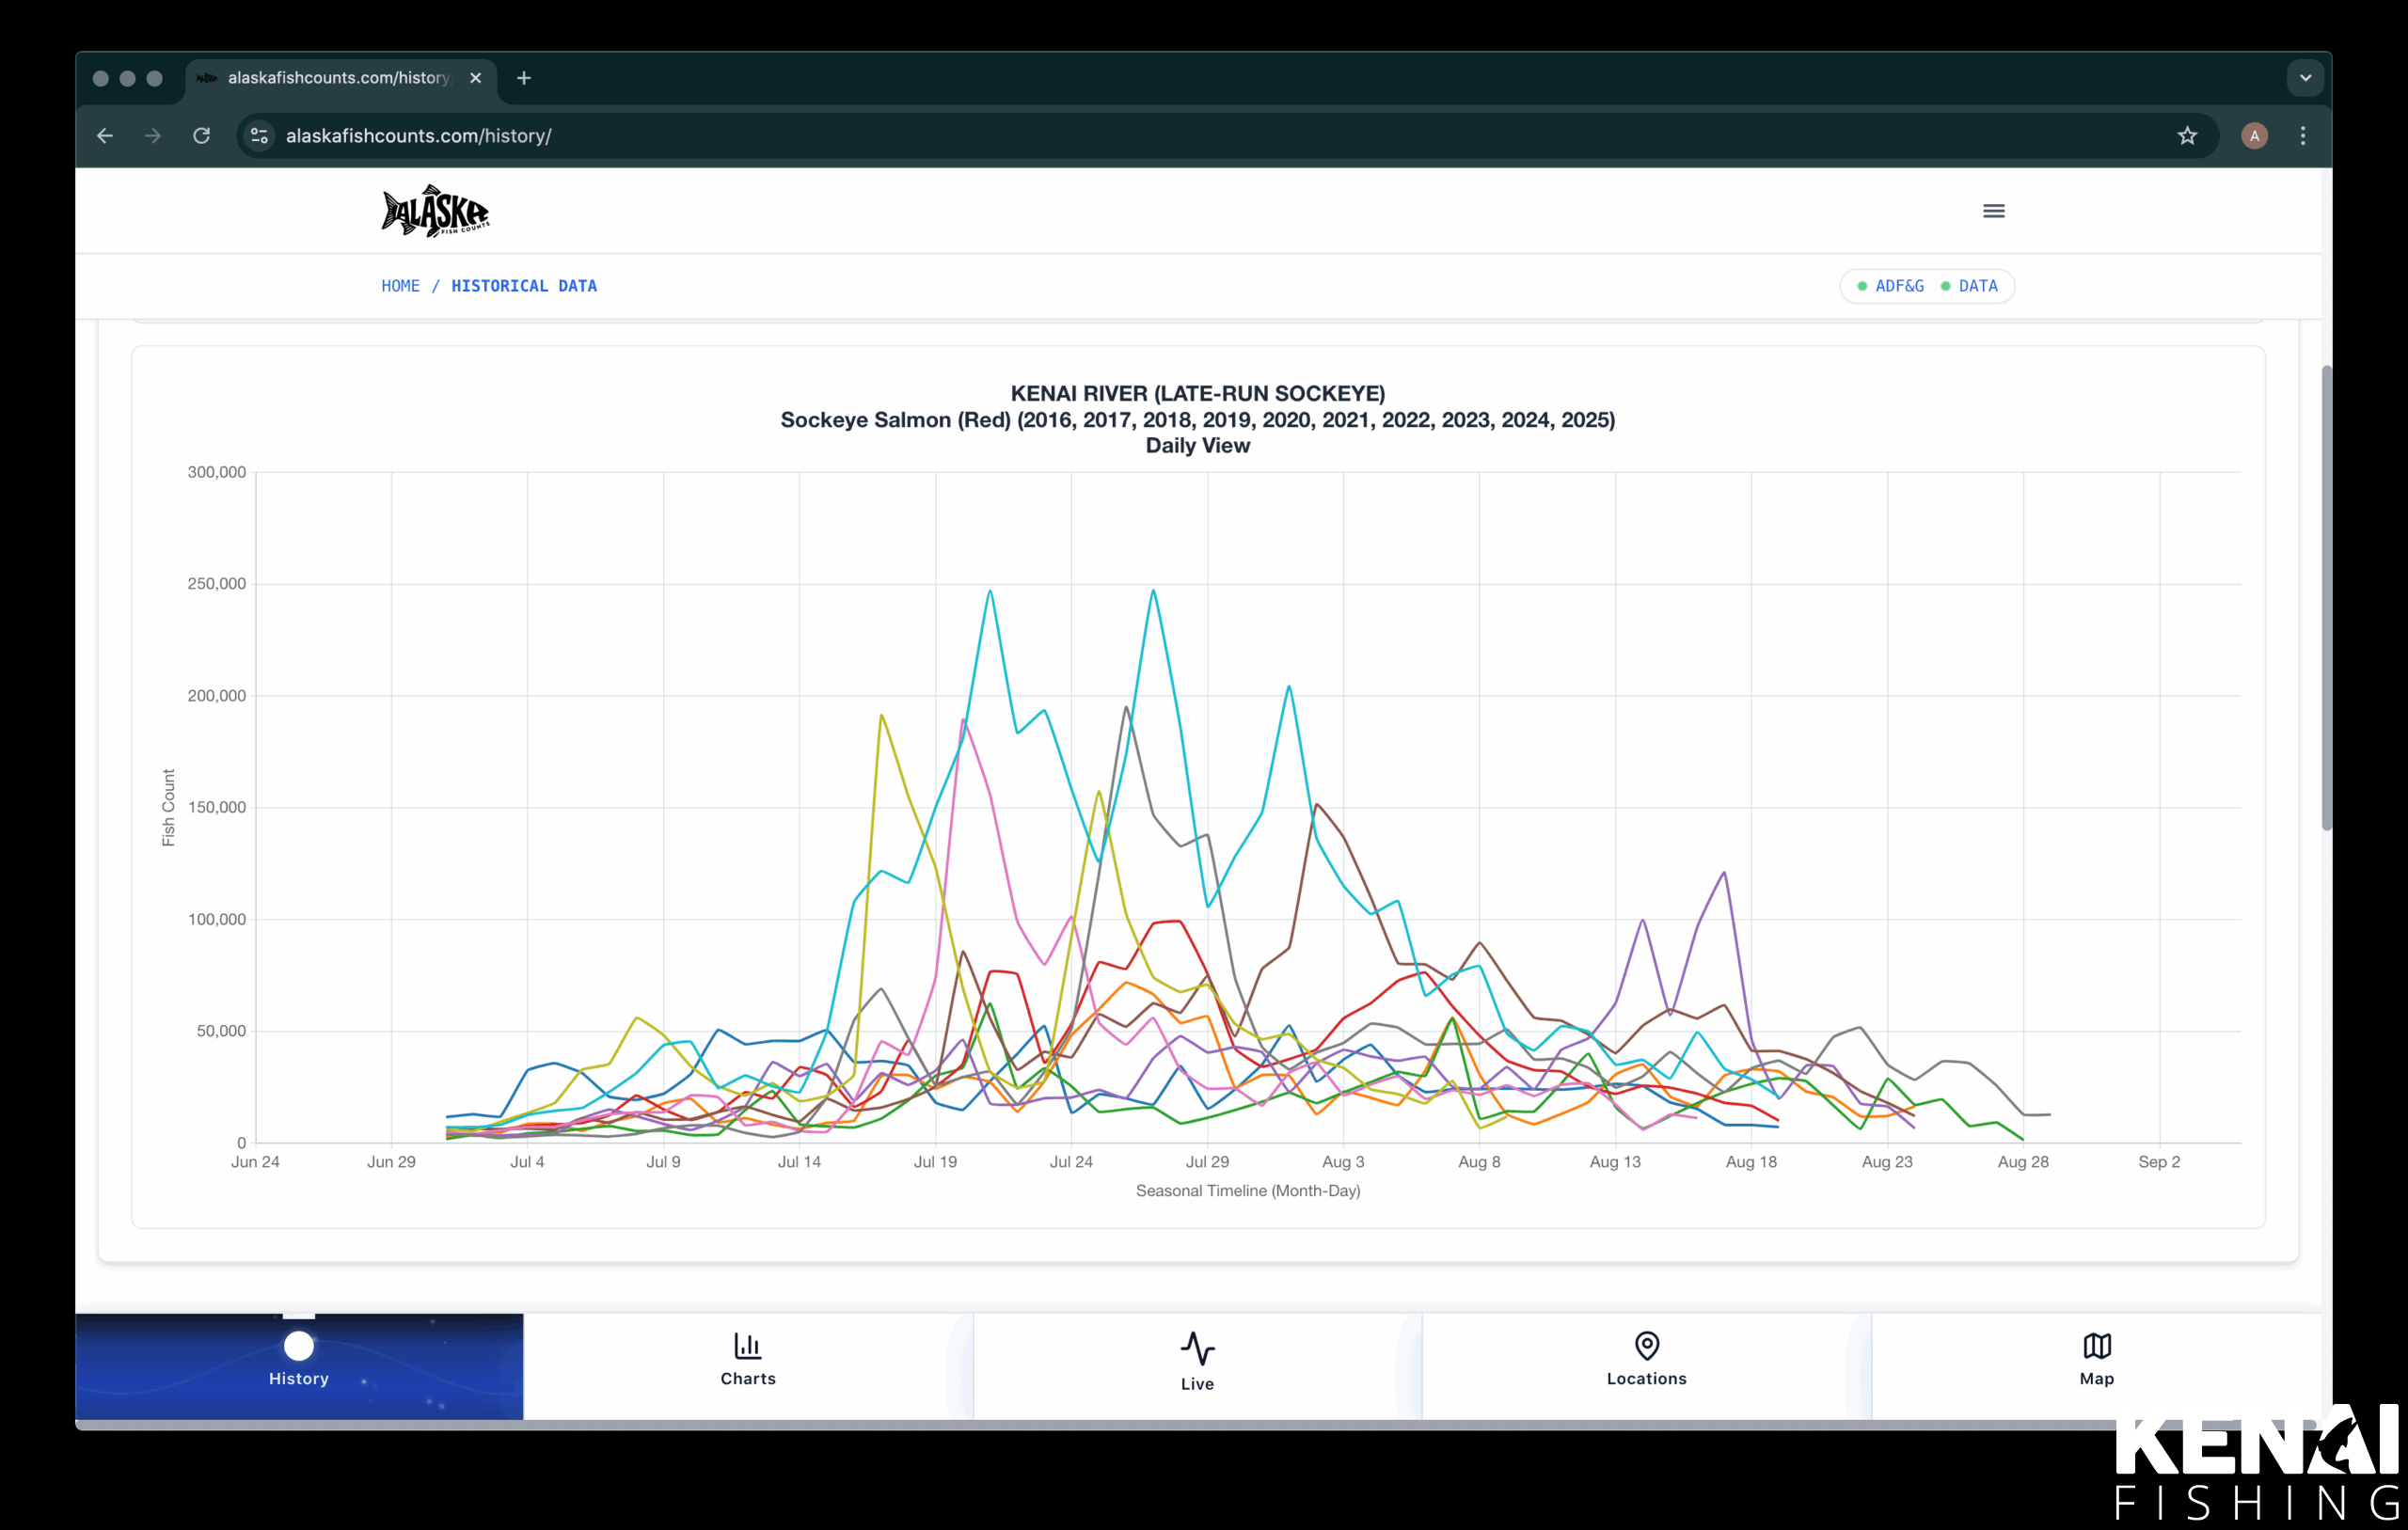The height and width of the screenshot is (1530, 2408).
Task: Go back to previous page
Action: tap(105, 136)
